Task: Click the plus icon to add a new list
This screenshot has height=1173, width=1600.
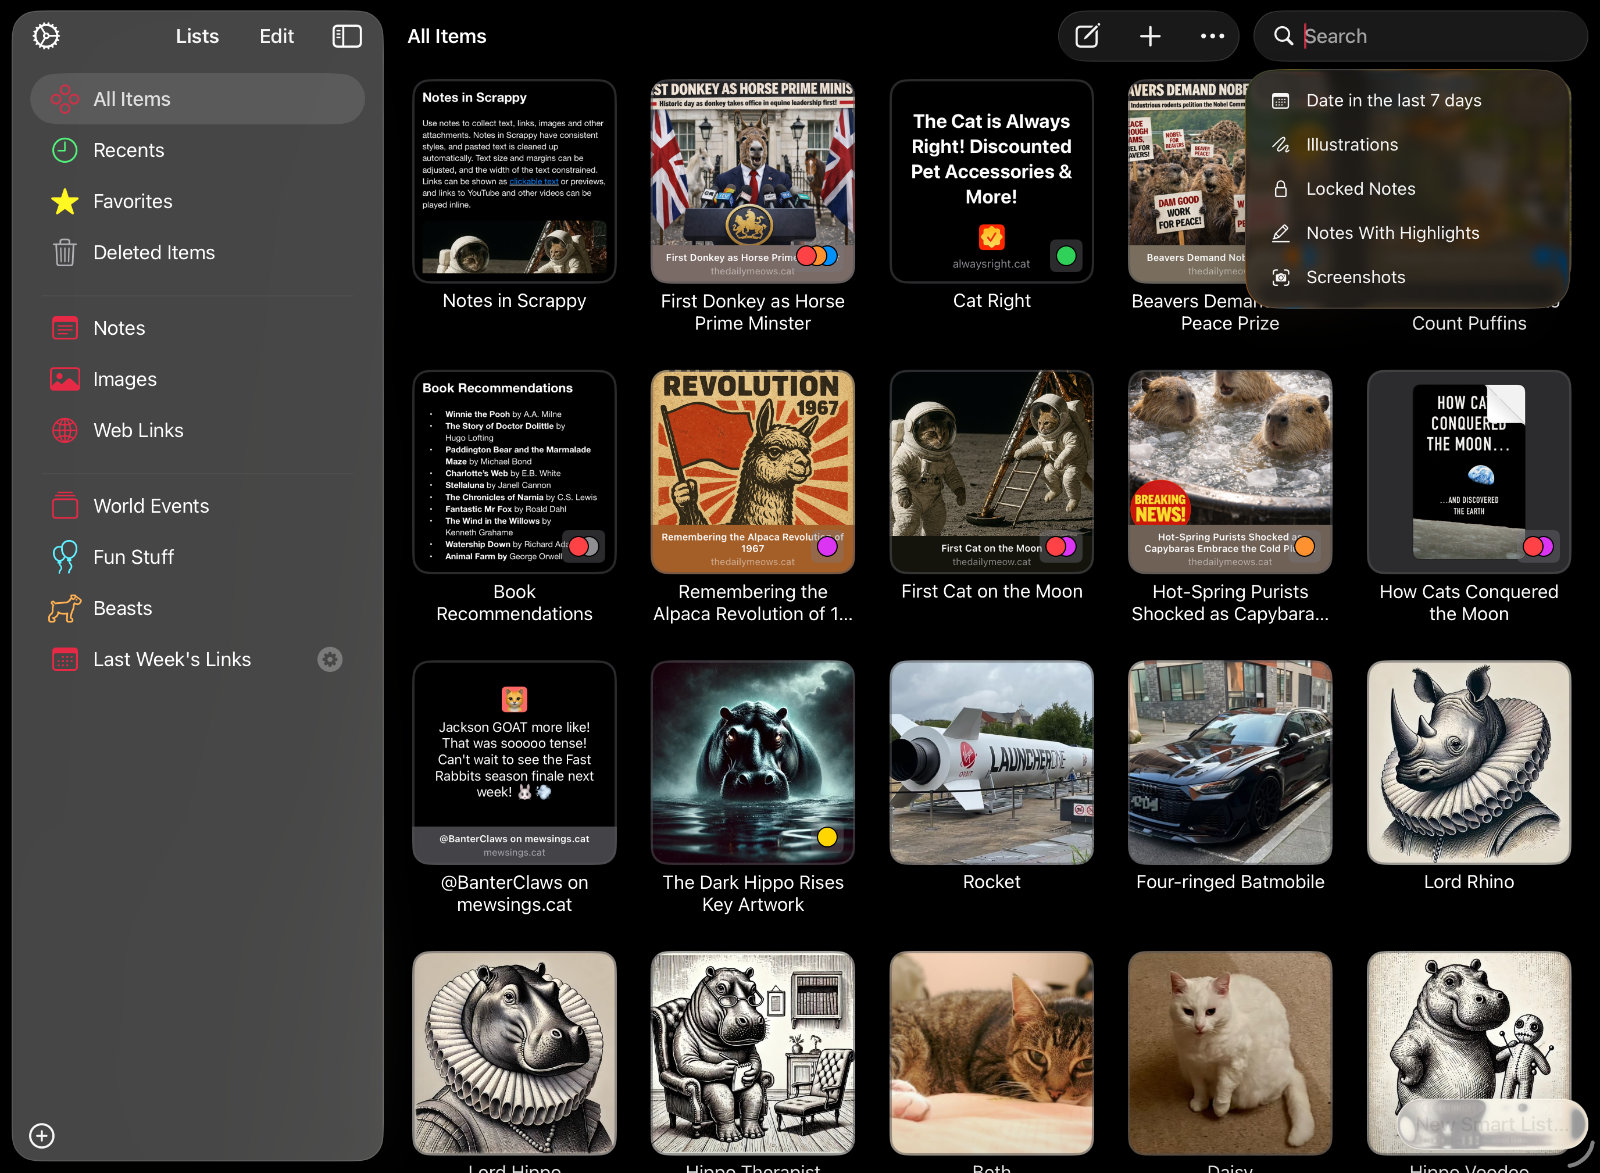Action: 41,1135
